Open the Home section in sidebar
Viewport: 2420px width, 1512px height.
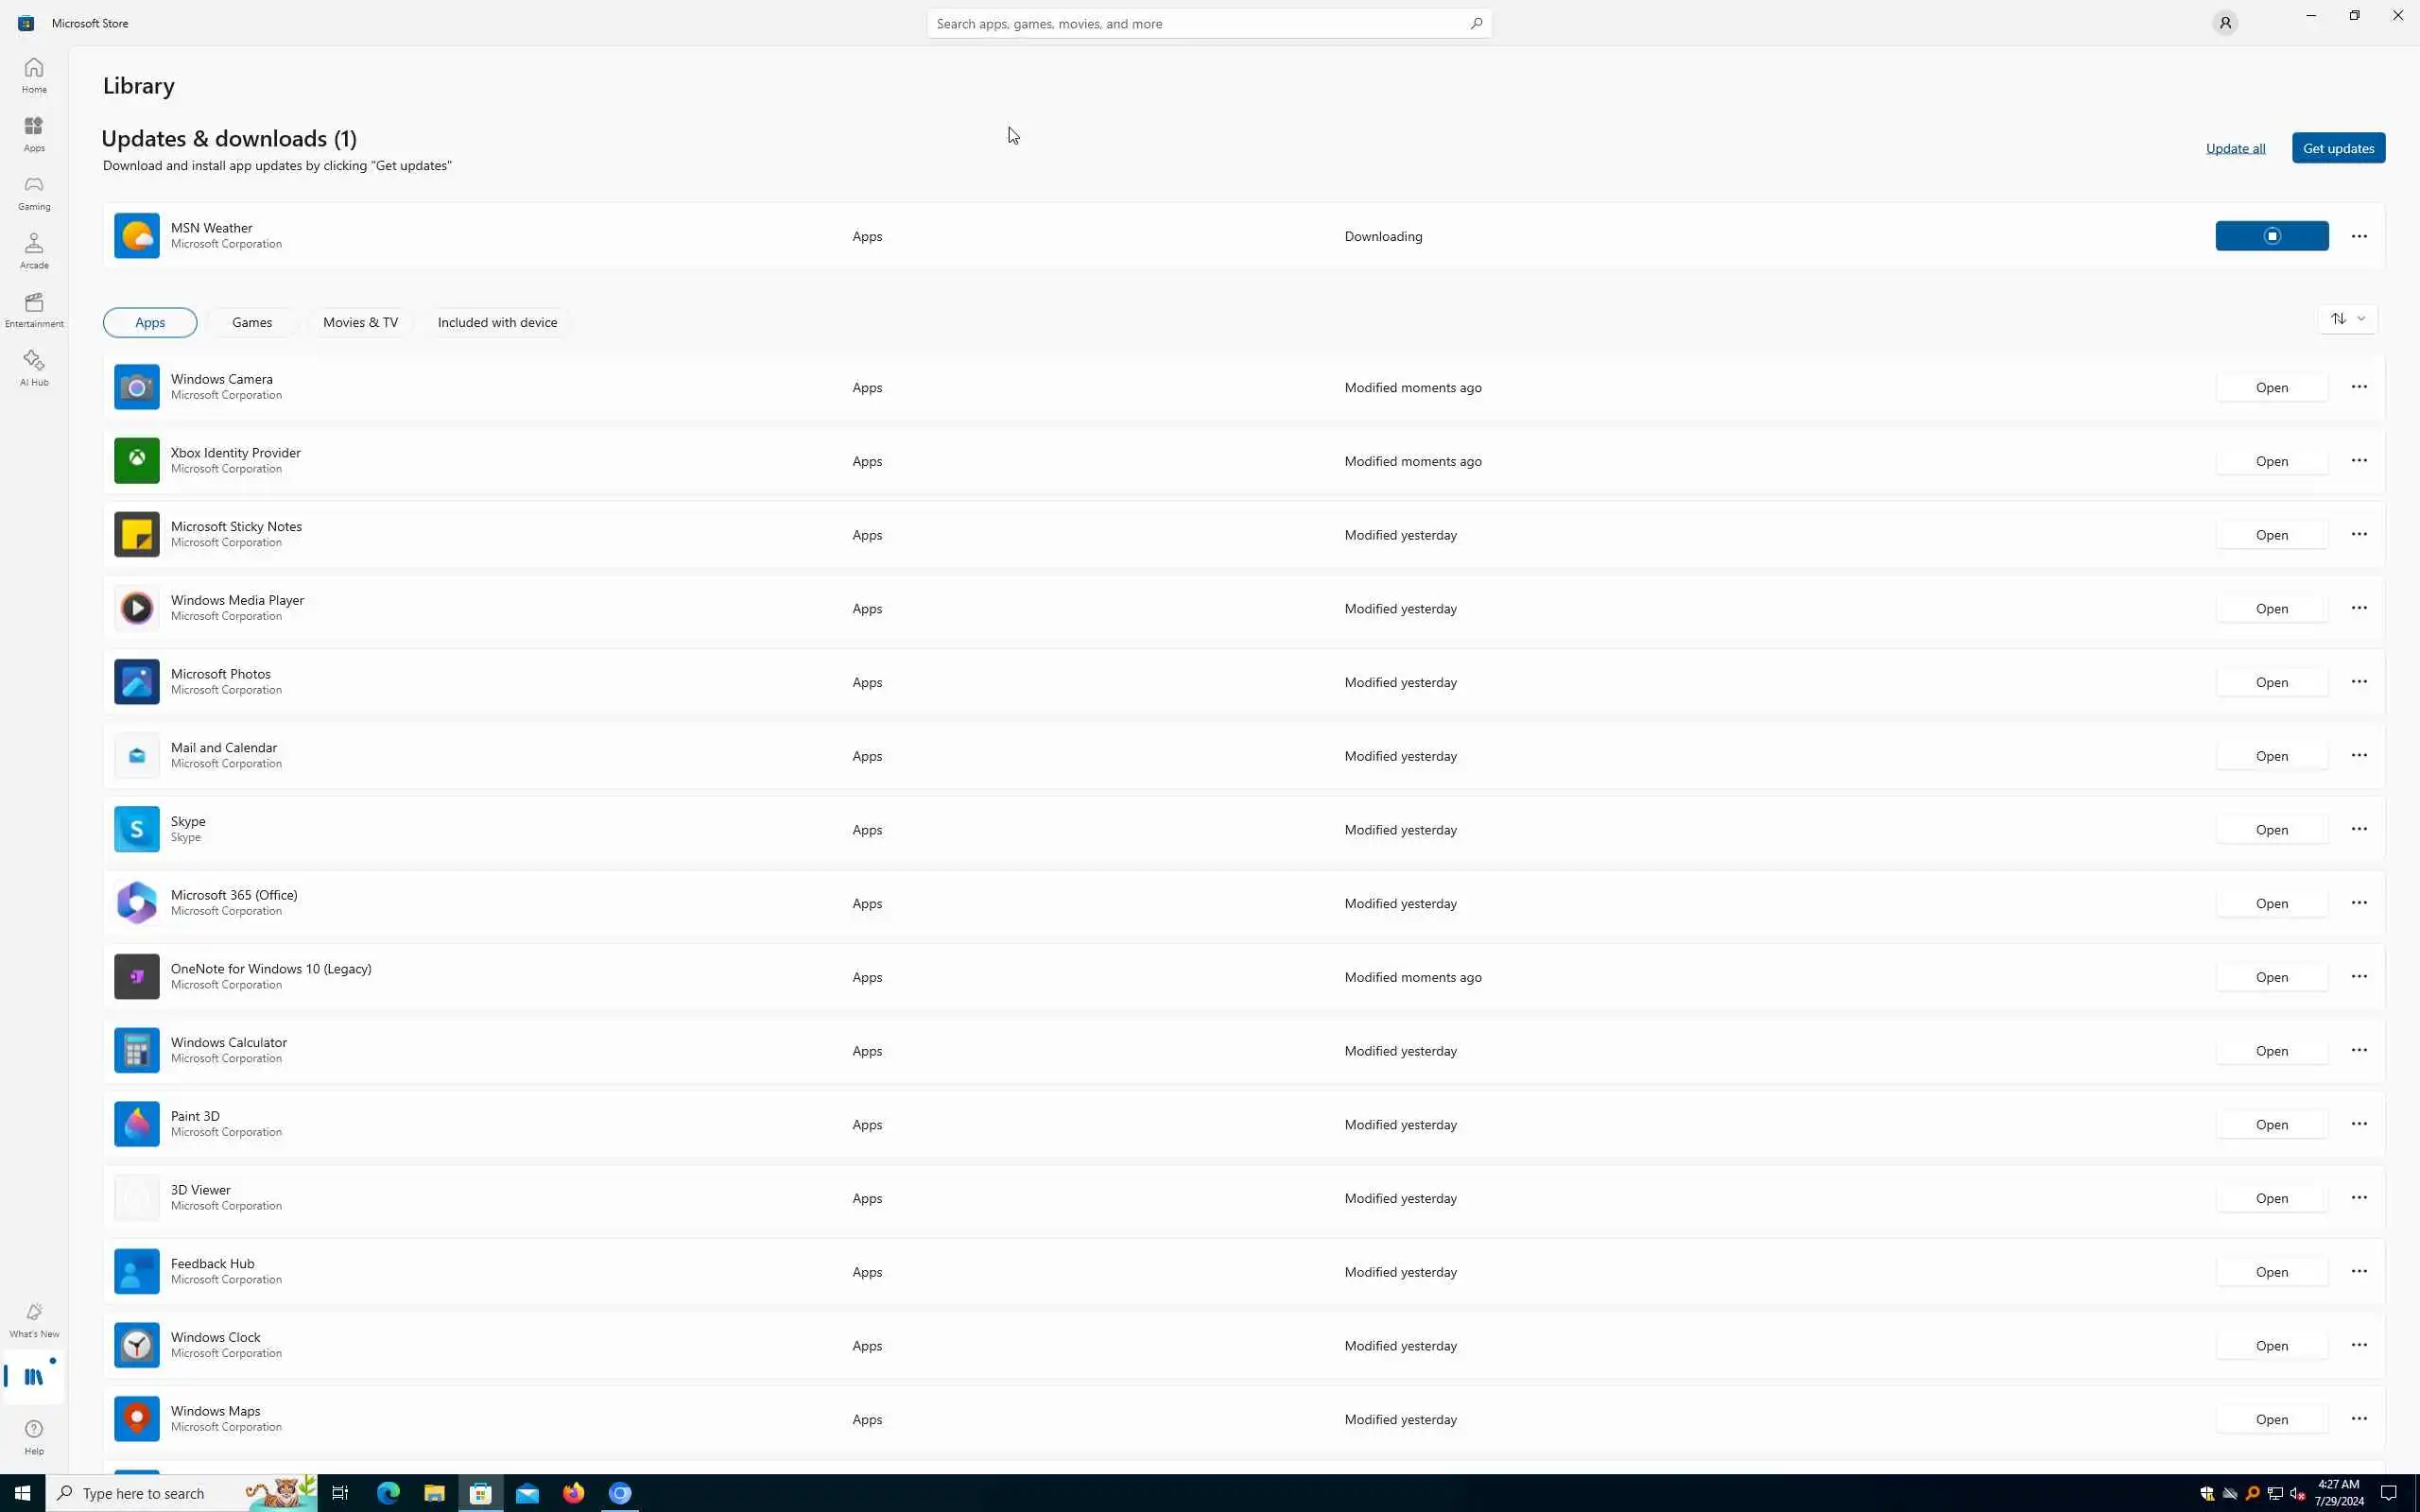34,75
